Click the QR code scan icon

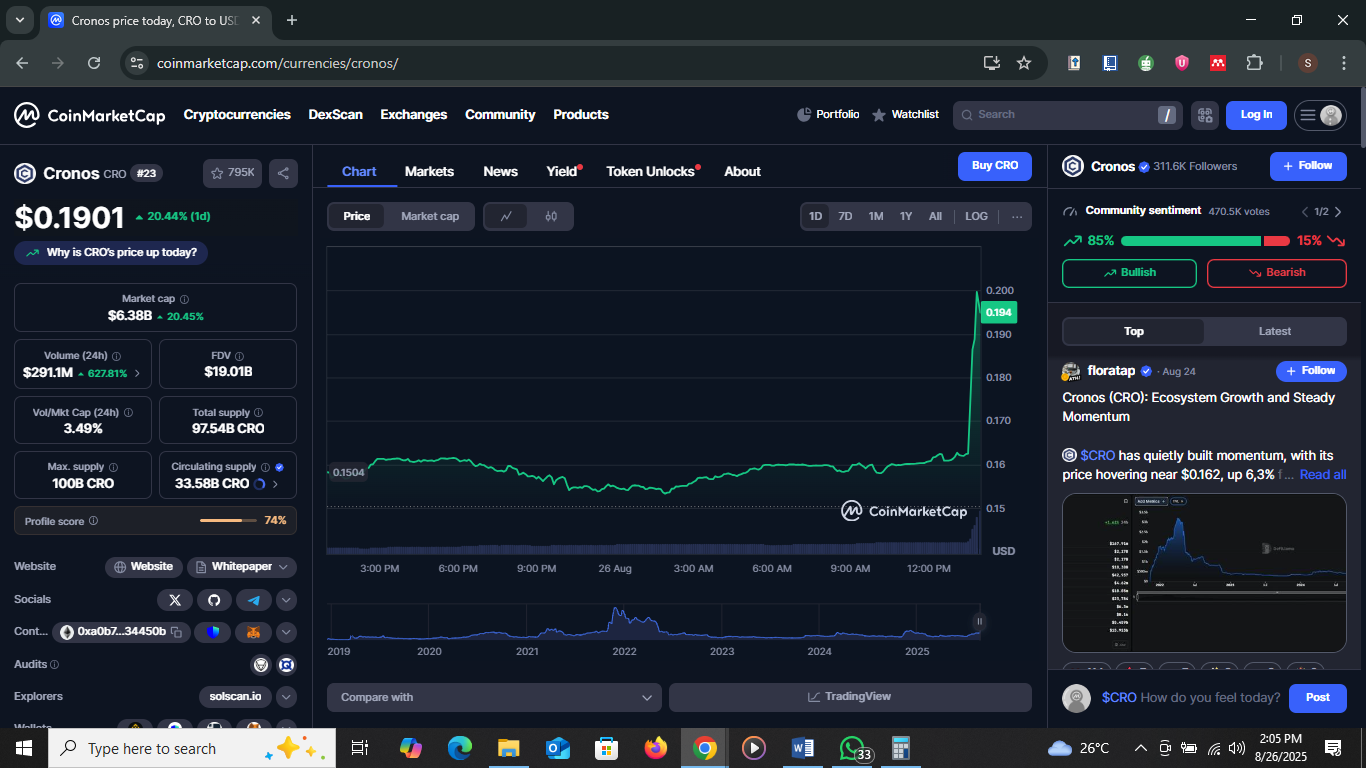tap(1204, 115)
